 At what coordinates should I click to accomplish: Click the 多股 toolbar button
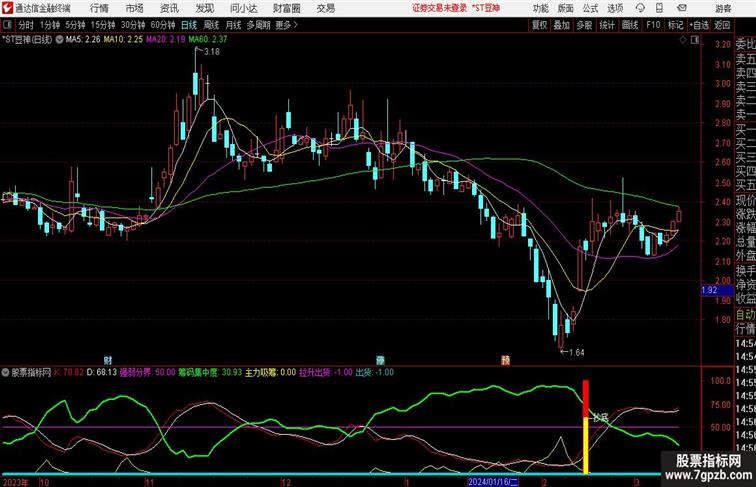(x=584, y=25)
